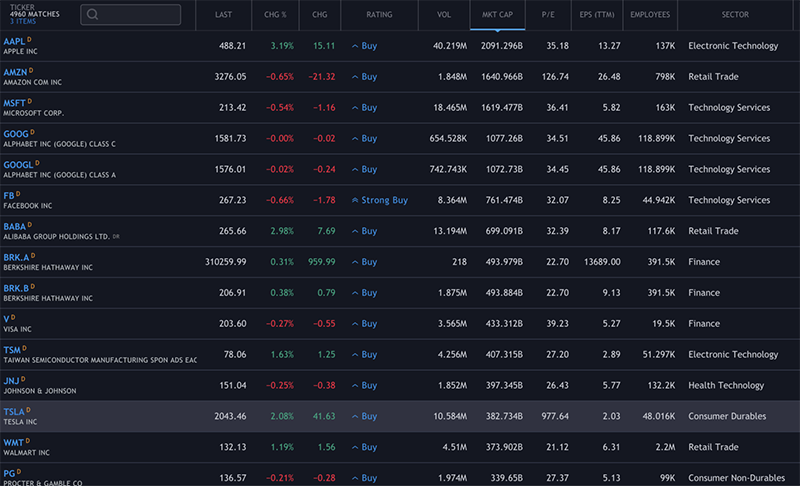Click Walmart's employees value 2.2M
The height and width of the screenshot is (486, 800).
(665, 447)
